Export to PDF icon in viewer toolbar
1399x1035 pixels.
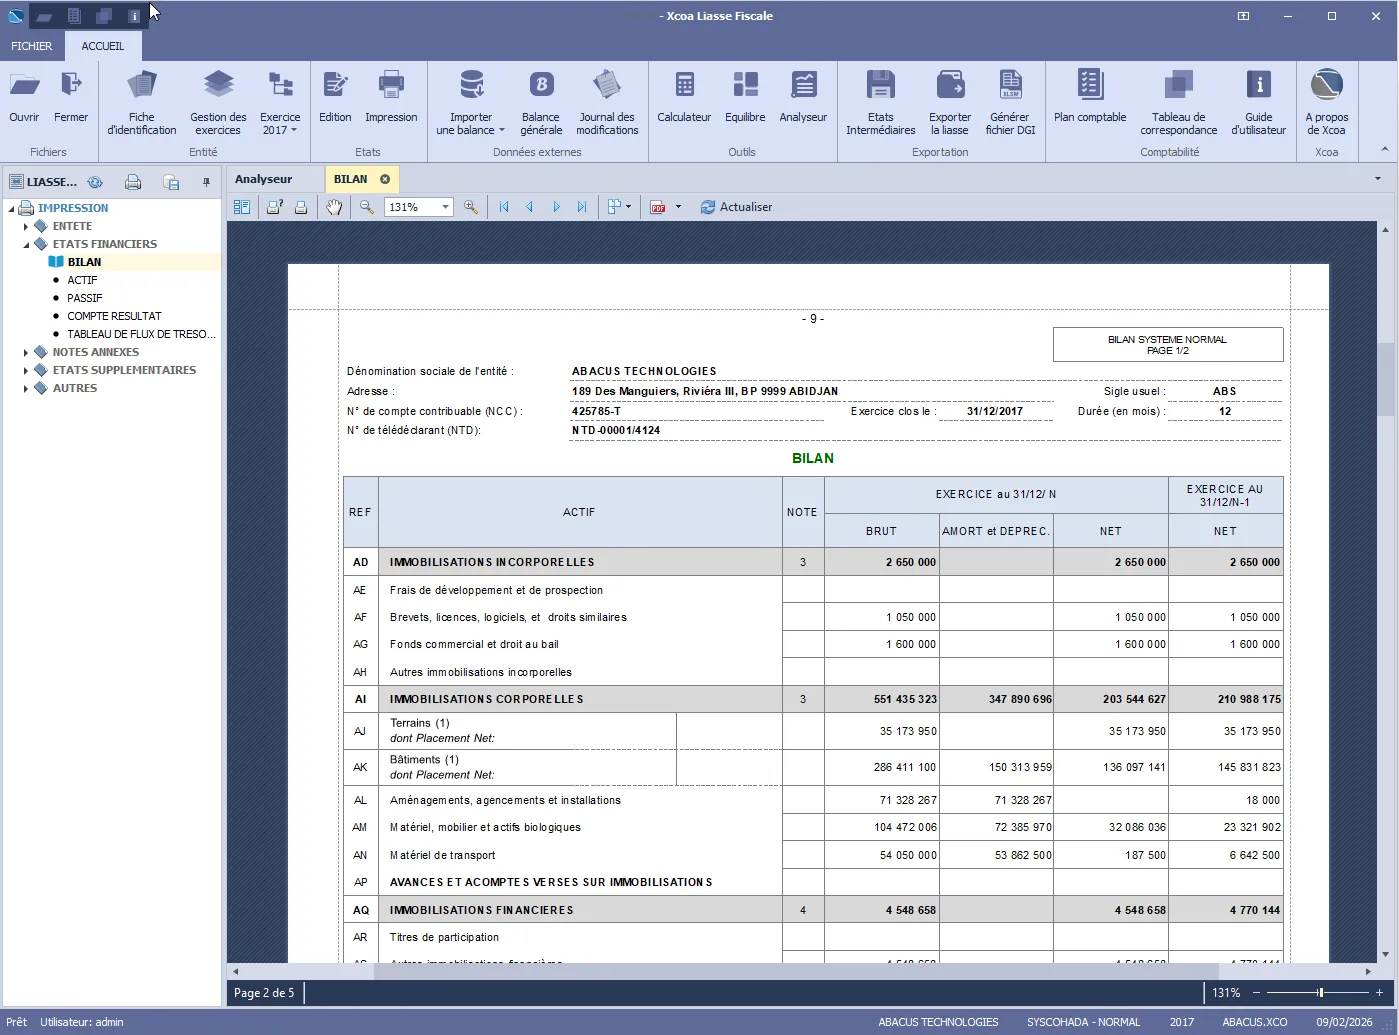click(x=658, y=207)
